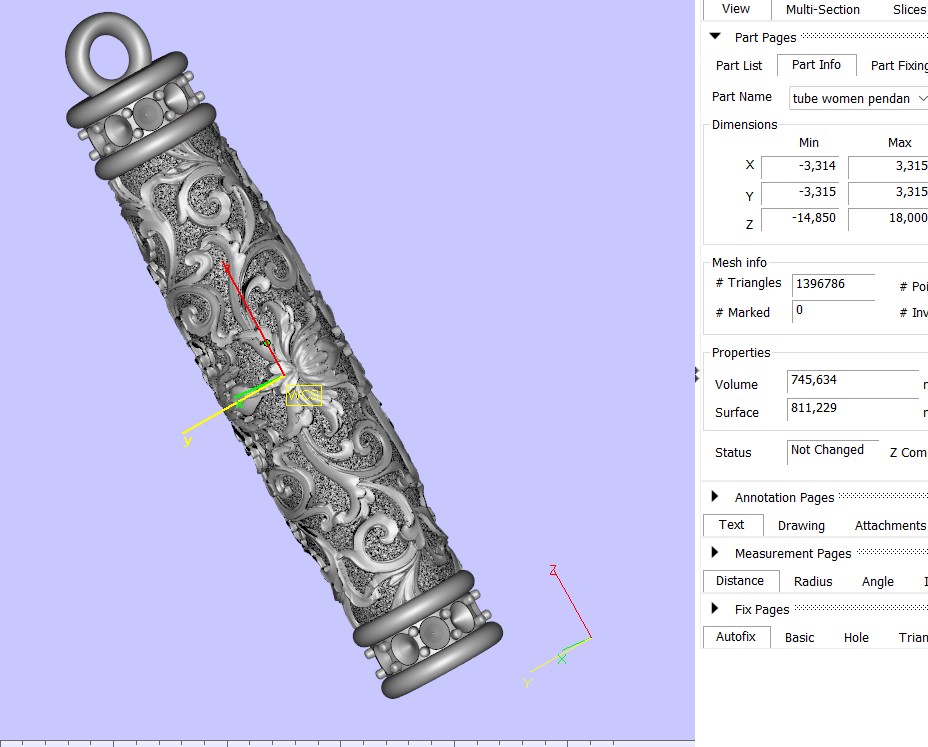Viewport: 928px width, 747px height.
Task: Select the Part Info tab
Action: [x=816, y=65]
